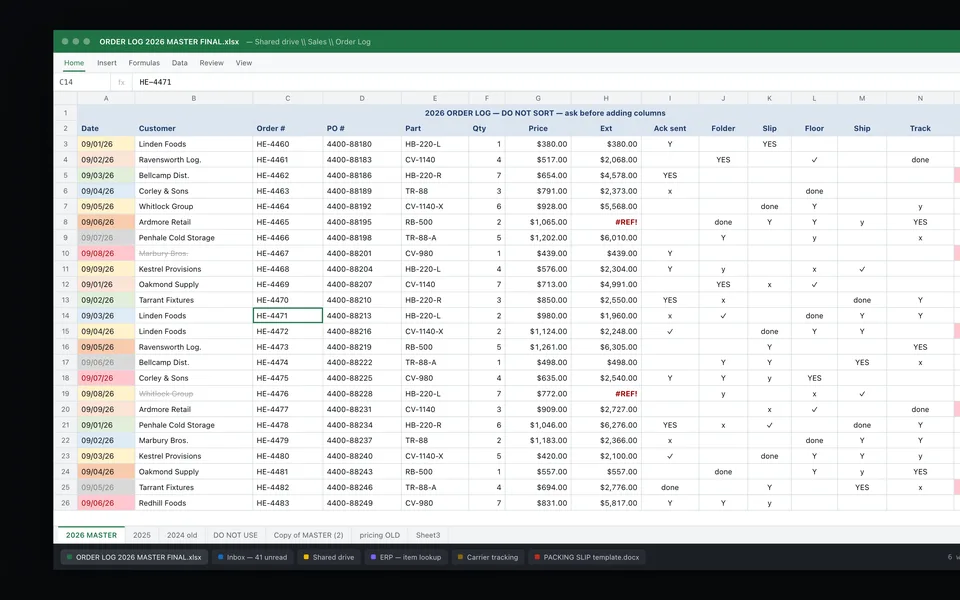Open Inbox — 41 unread from taskbar
The image size is (960, 600).
coord(252,557)
